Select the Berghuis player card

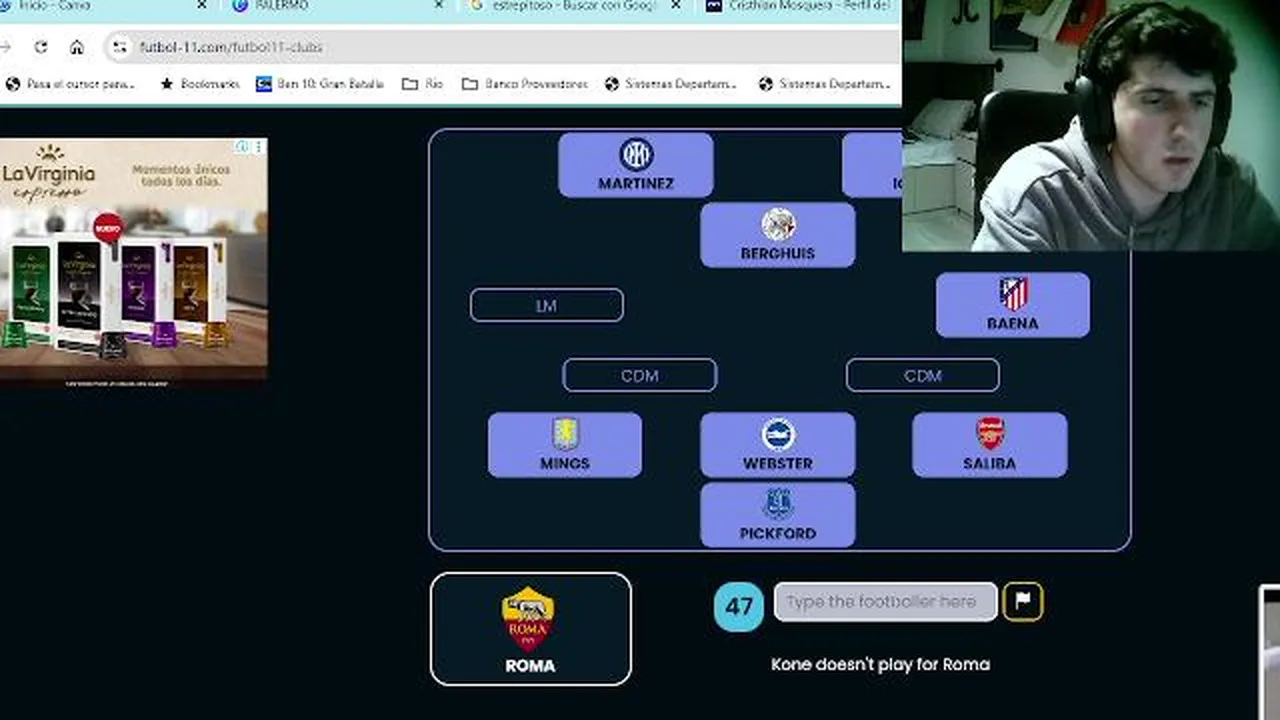coord(778,235)
